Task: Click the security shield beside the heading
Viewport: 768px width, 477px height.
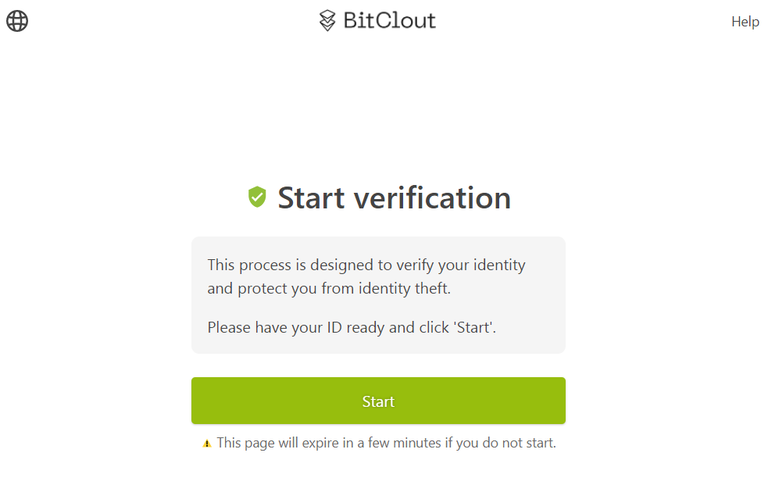Action: (x=257, y=197)
